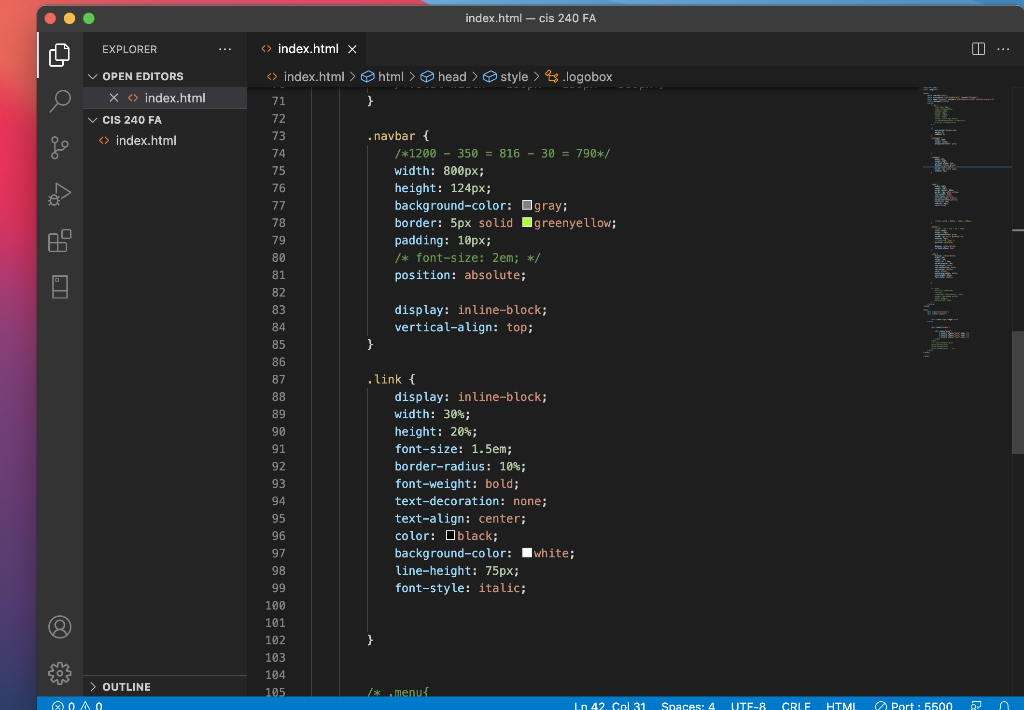This screenshot has height=710, width=1024.
Task: Click UTF-8 encoding indicator
Action: (748, 704)
